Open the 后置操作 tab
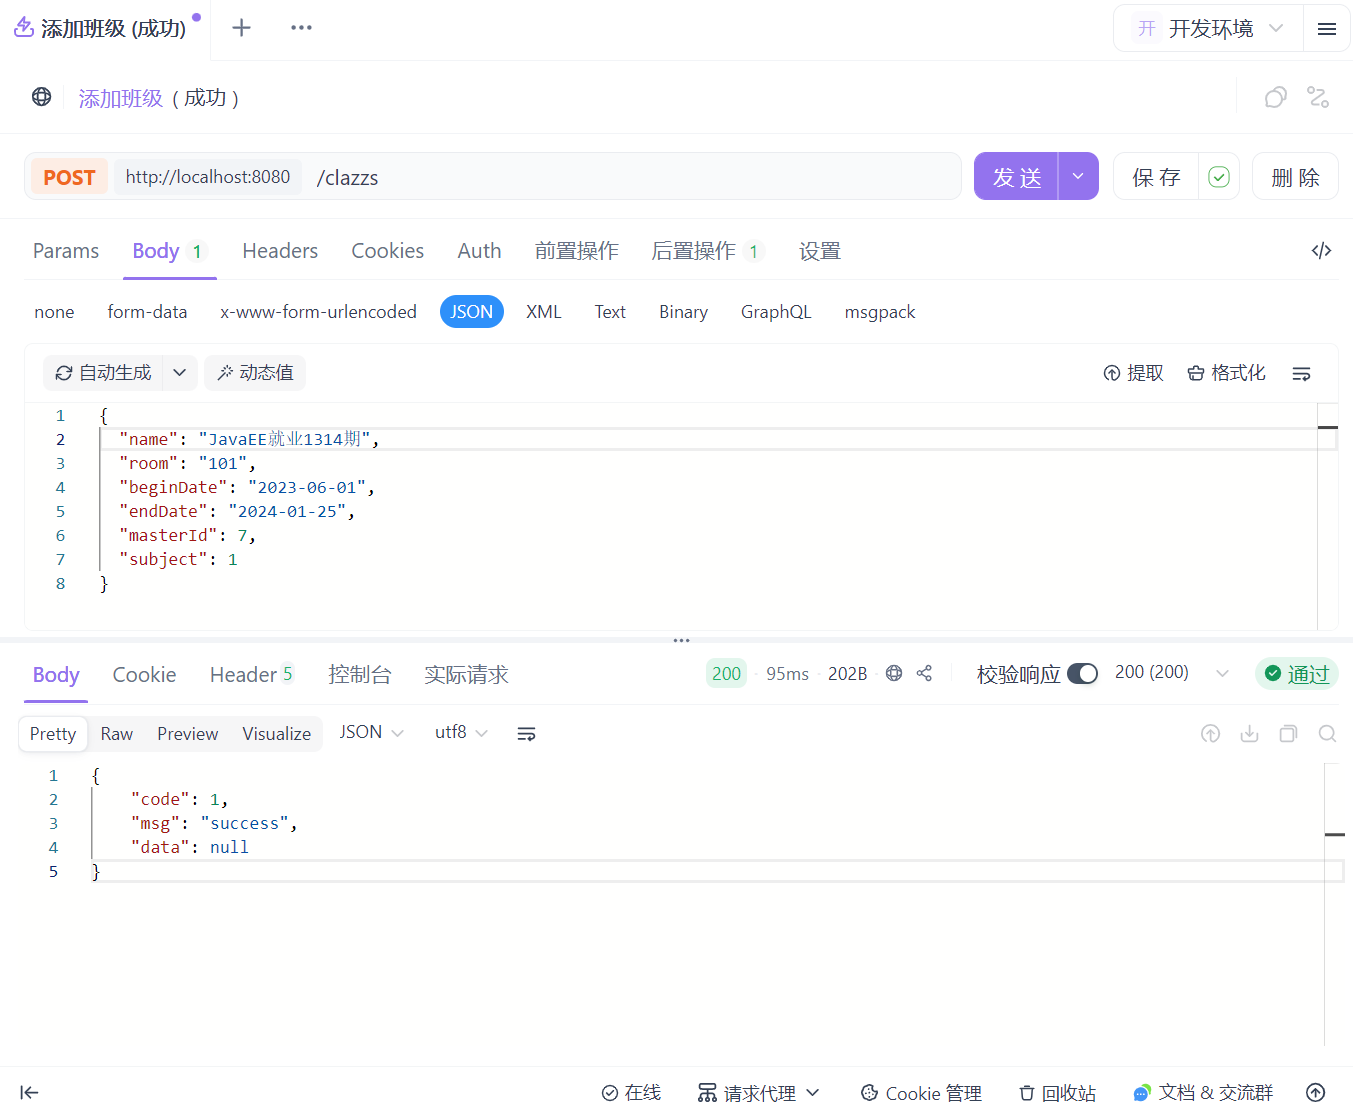The width and height of the screenshot is (1353, 1113). click(x=707, y=251)
